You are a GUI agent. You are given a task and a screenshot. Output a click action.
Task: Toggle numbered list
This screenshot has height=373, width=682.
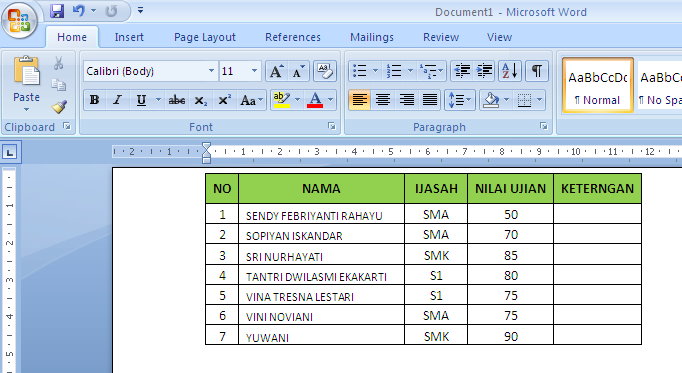click(394, 70)
